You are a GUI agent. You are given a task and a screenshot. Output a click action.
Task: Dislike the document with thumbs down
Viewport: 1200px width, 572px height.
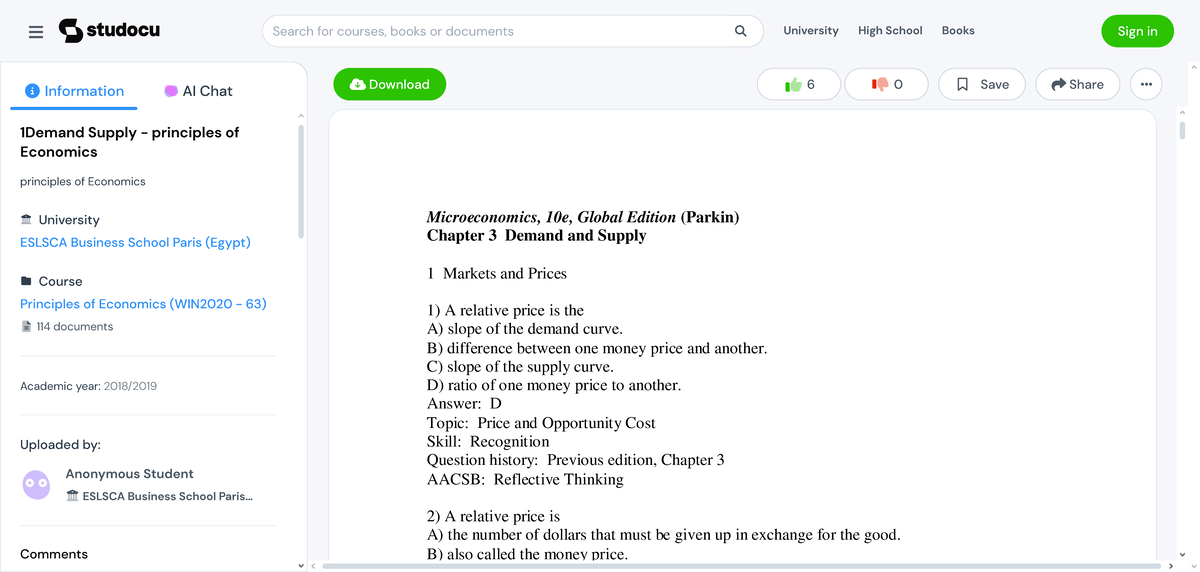886,85
